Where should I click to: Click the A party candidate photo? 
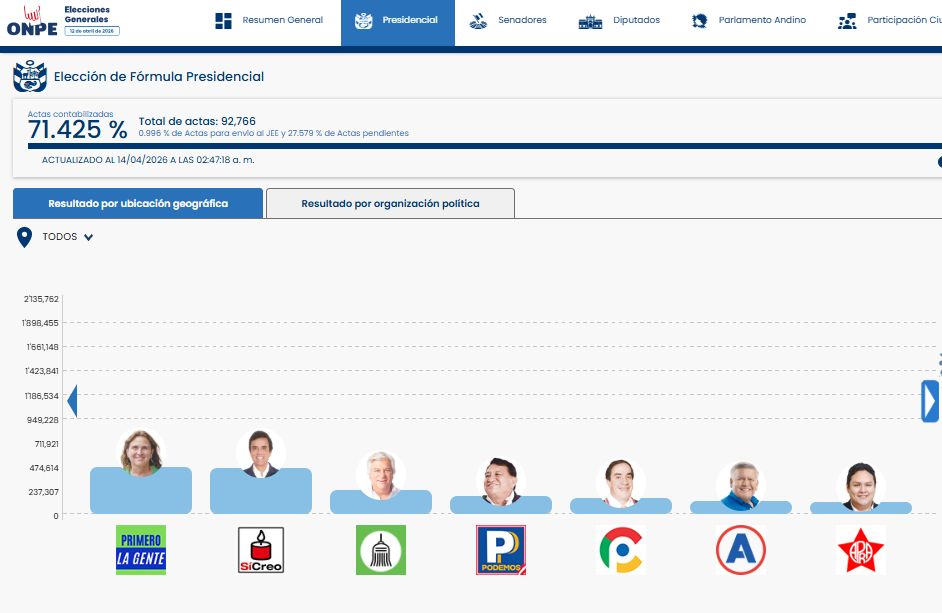741,486
